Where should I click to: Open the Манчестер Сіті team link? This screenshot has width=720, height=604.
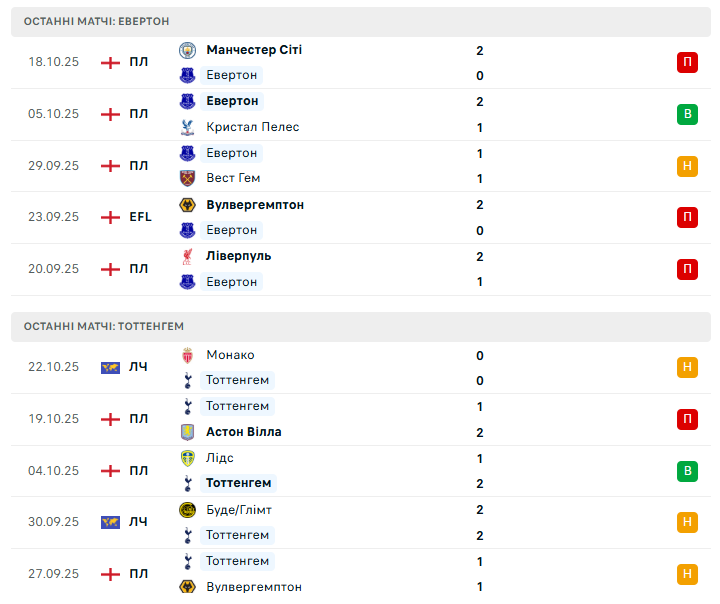pos(254,50)
